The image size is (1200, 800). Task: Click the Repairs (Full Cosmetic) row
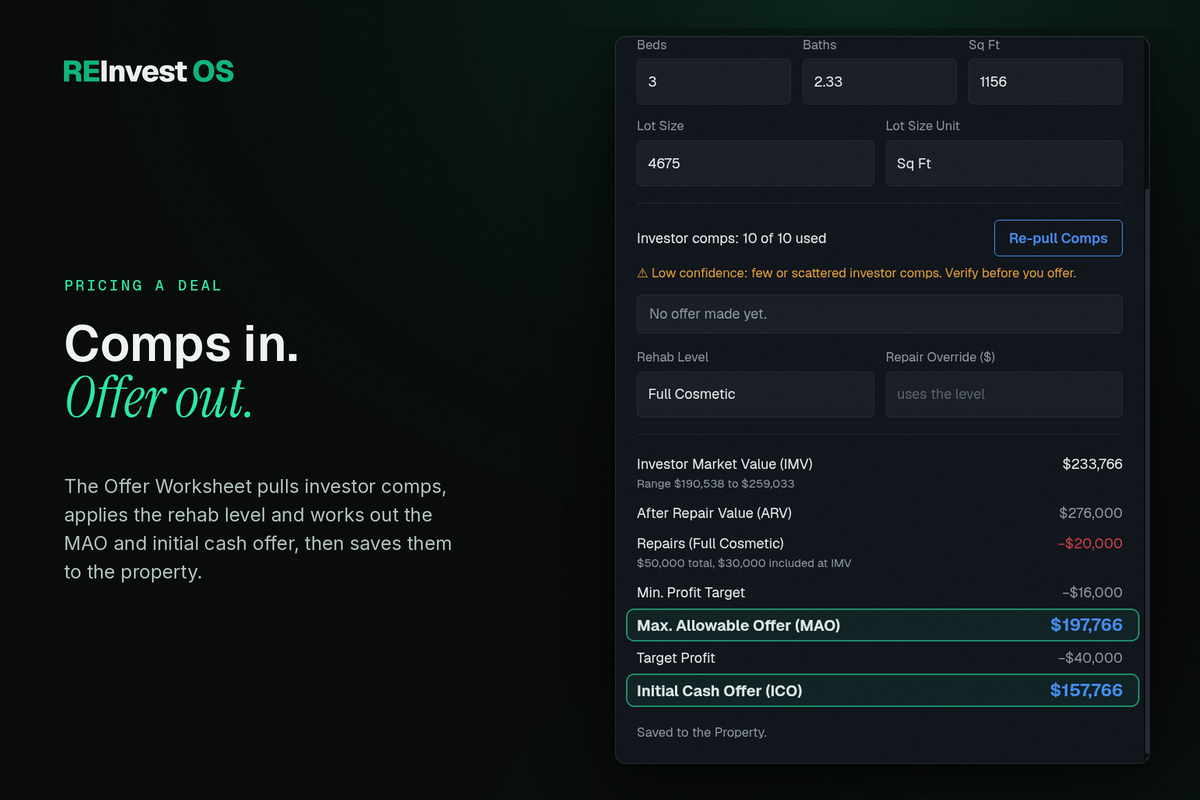pyautogui.click(x=880, y=552)
